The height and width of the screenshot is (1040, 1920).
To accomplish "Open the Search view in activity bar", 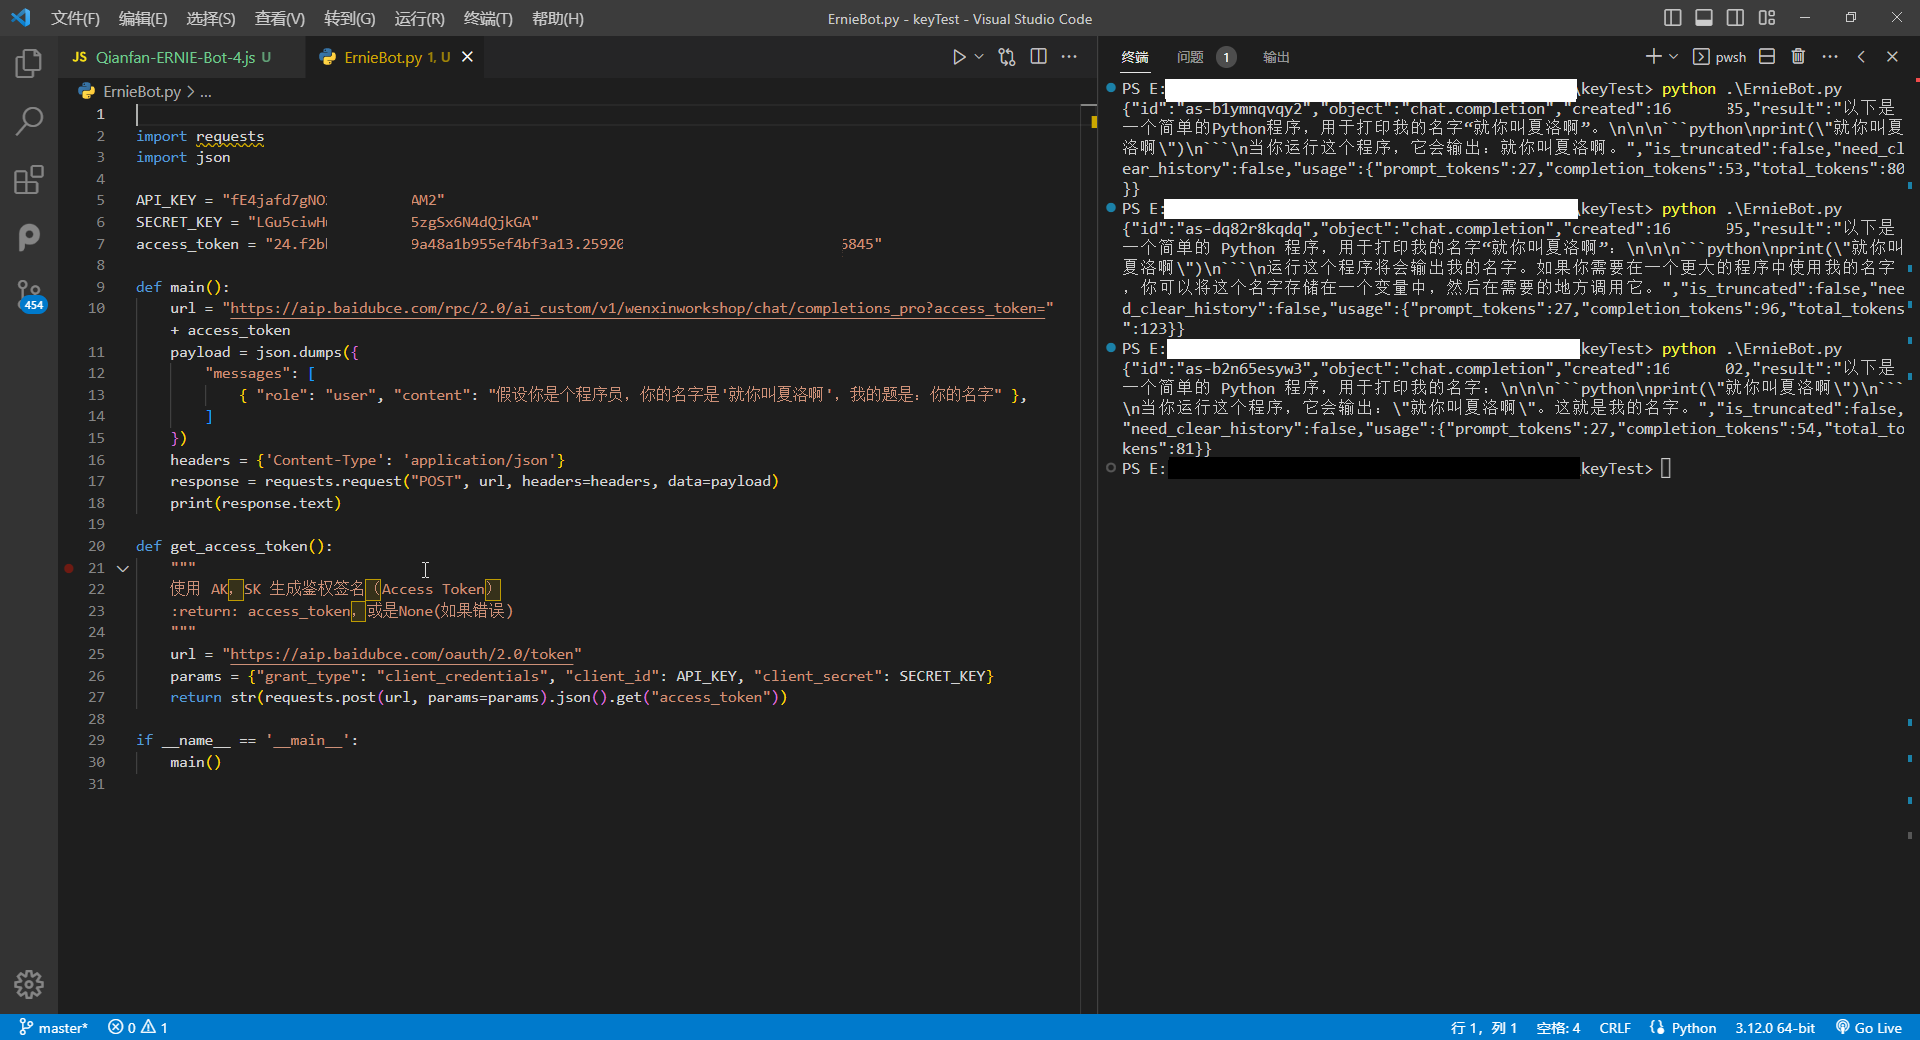I will (x=29, y=122).
